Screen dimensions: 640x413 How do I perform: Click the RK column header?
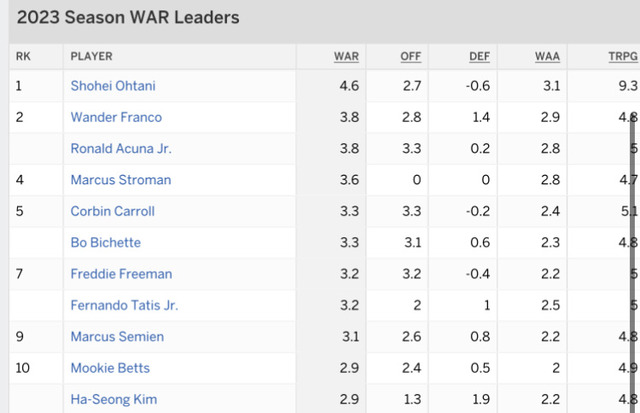pos(23,56)
